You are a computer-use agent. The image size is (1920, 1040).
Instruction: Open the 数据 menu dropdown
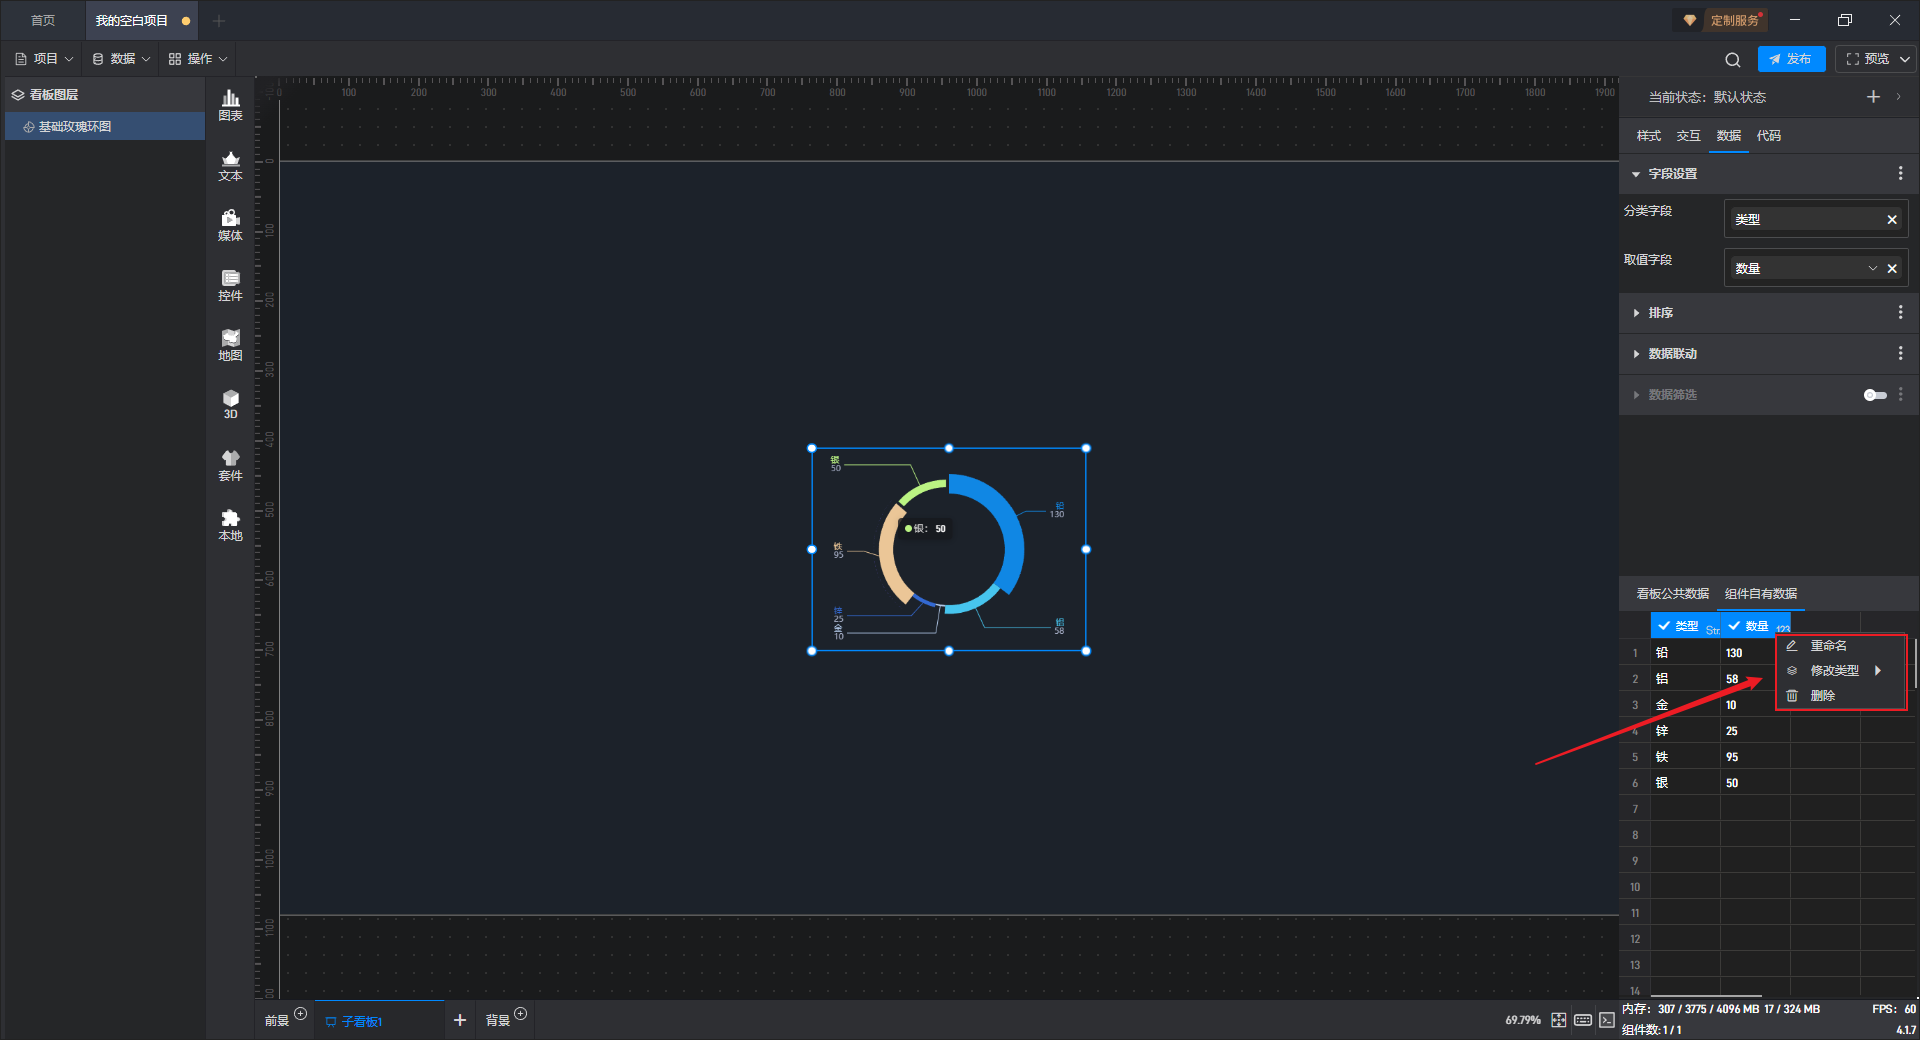click(x=121, y=59)
